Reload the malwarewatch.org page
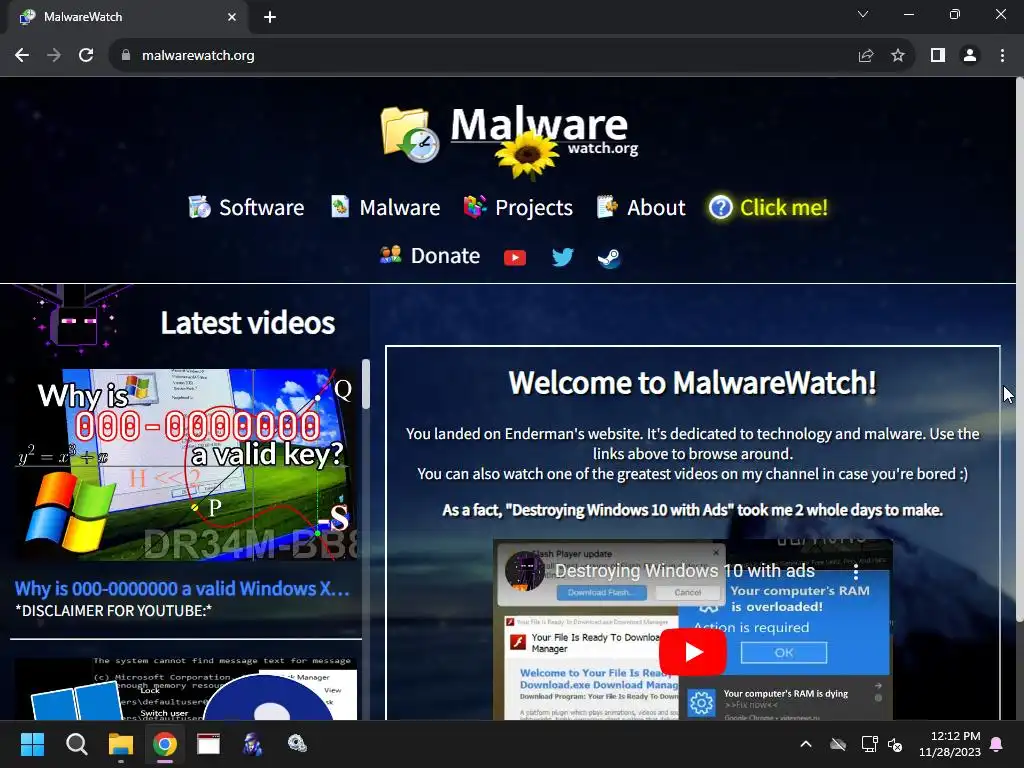1024x768 pixels. pyautogui.click(x=86, y=56)
